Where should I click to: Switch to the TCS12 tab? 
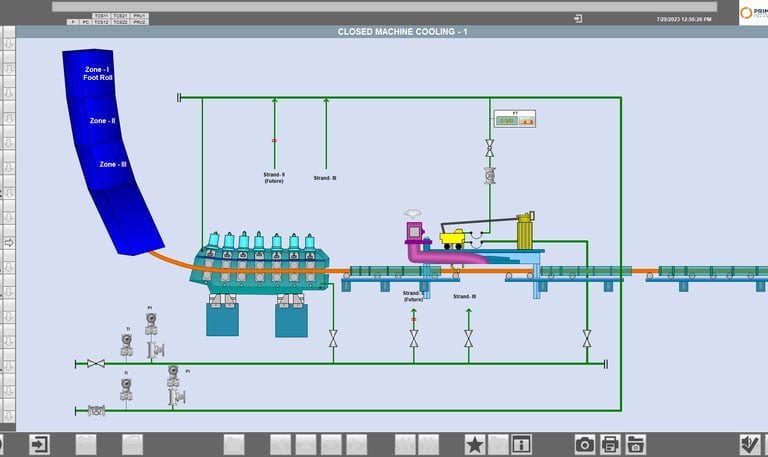(101, 22)
